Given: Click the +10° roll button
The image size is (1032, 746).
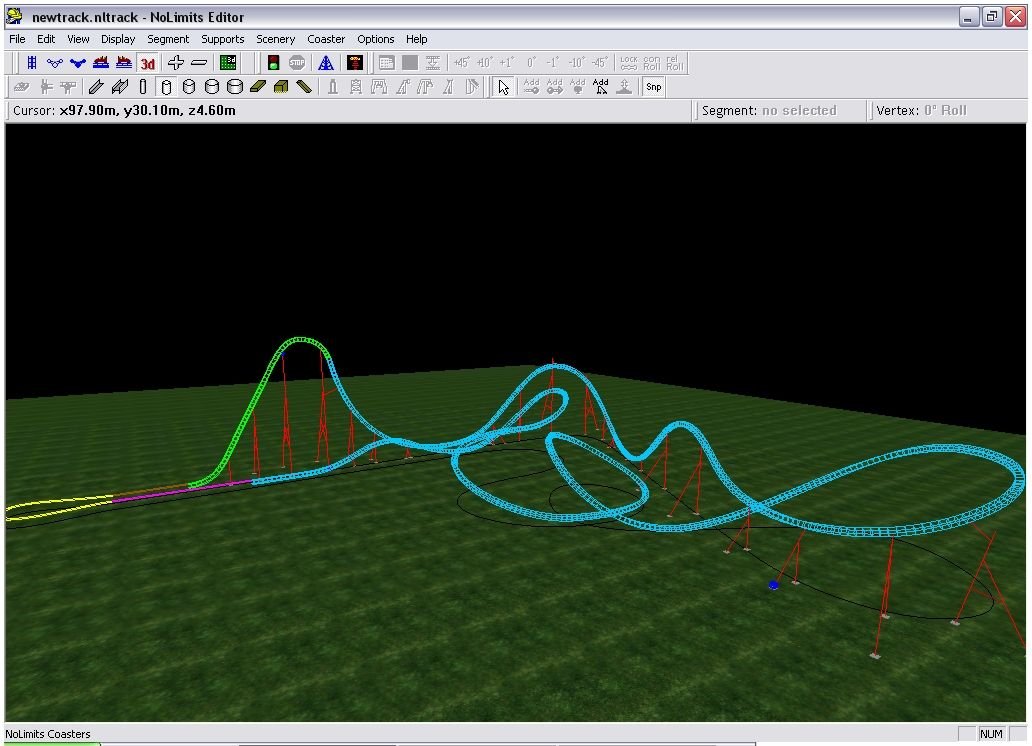Looking at the screenshot, I should [x=484, y=63].
